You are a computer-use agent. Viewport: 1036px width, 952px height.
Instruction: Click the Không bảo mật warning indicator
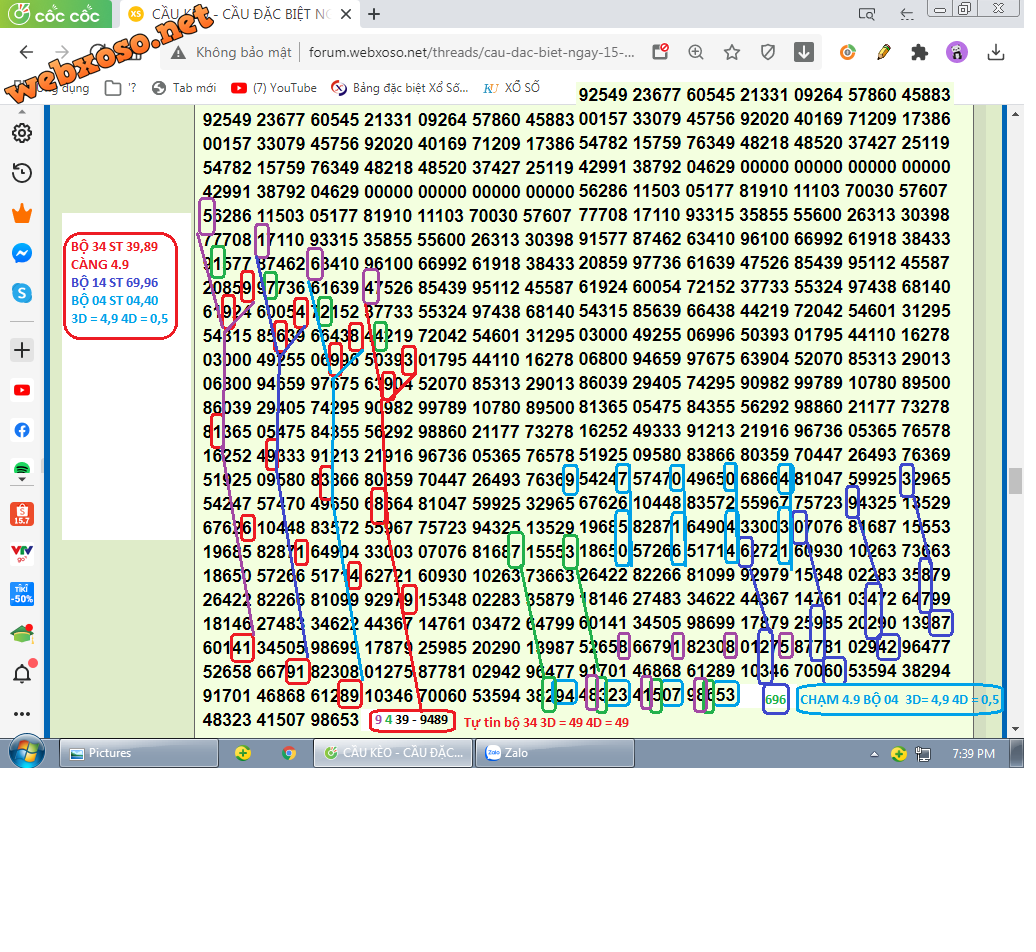[x=233, y=54]
